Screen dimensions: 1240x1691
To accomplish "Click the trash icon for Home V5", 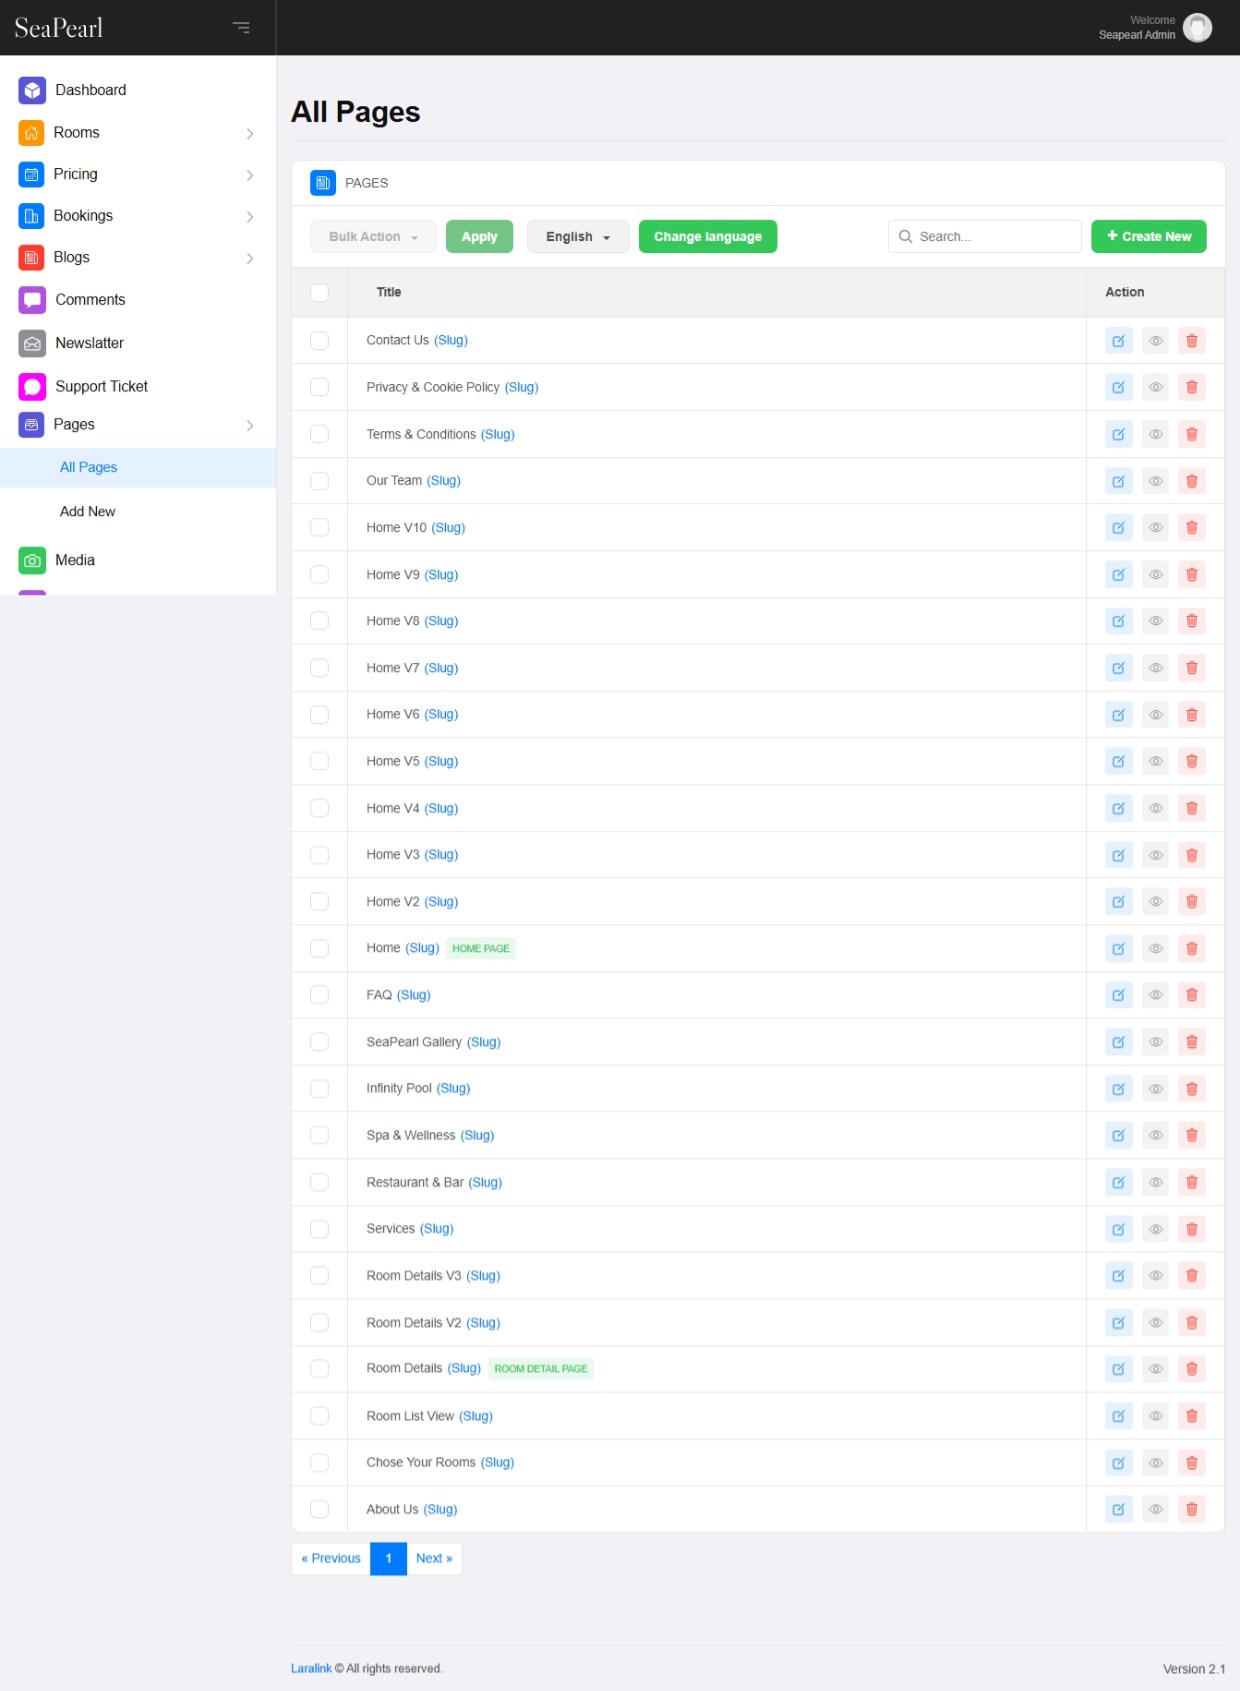I will (1191, 761).
